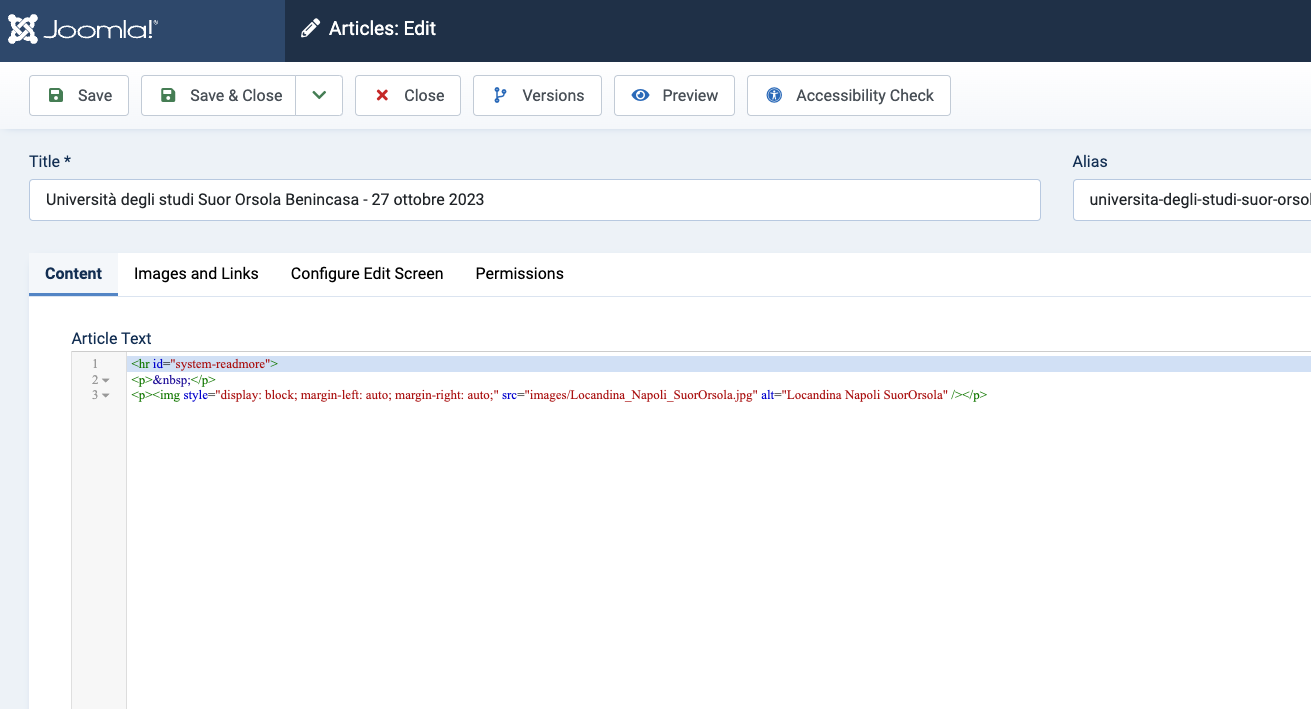Click the floppy disk icon on Save & Close

[x=168, y=95]
